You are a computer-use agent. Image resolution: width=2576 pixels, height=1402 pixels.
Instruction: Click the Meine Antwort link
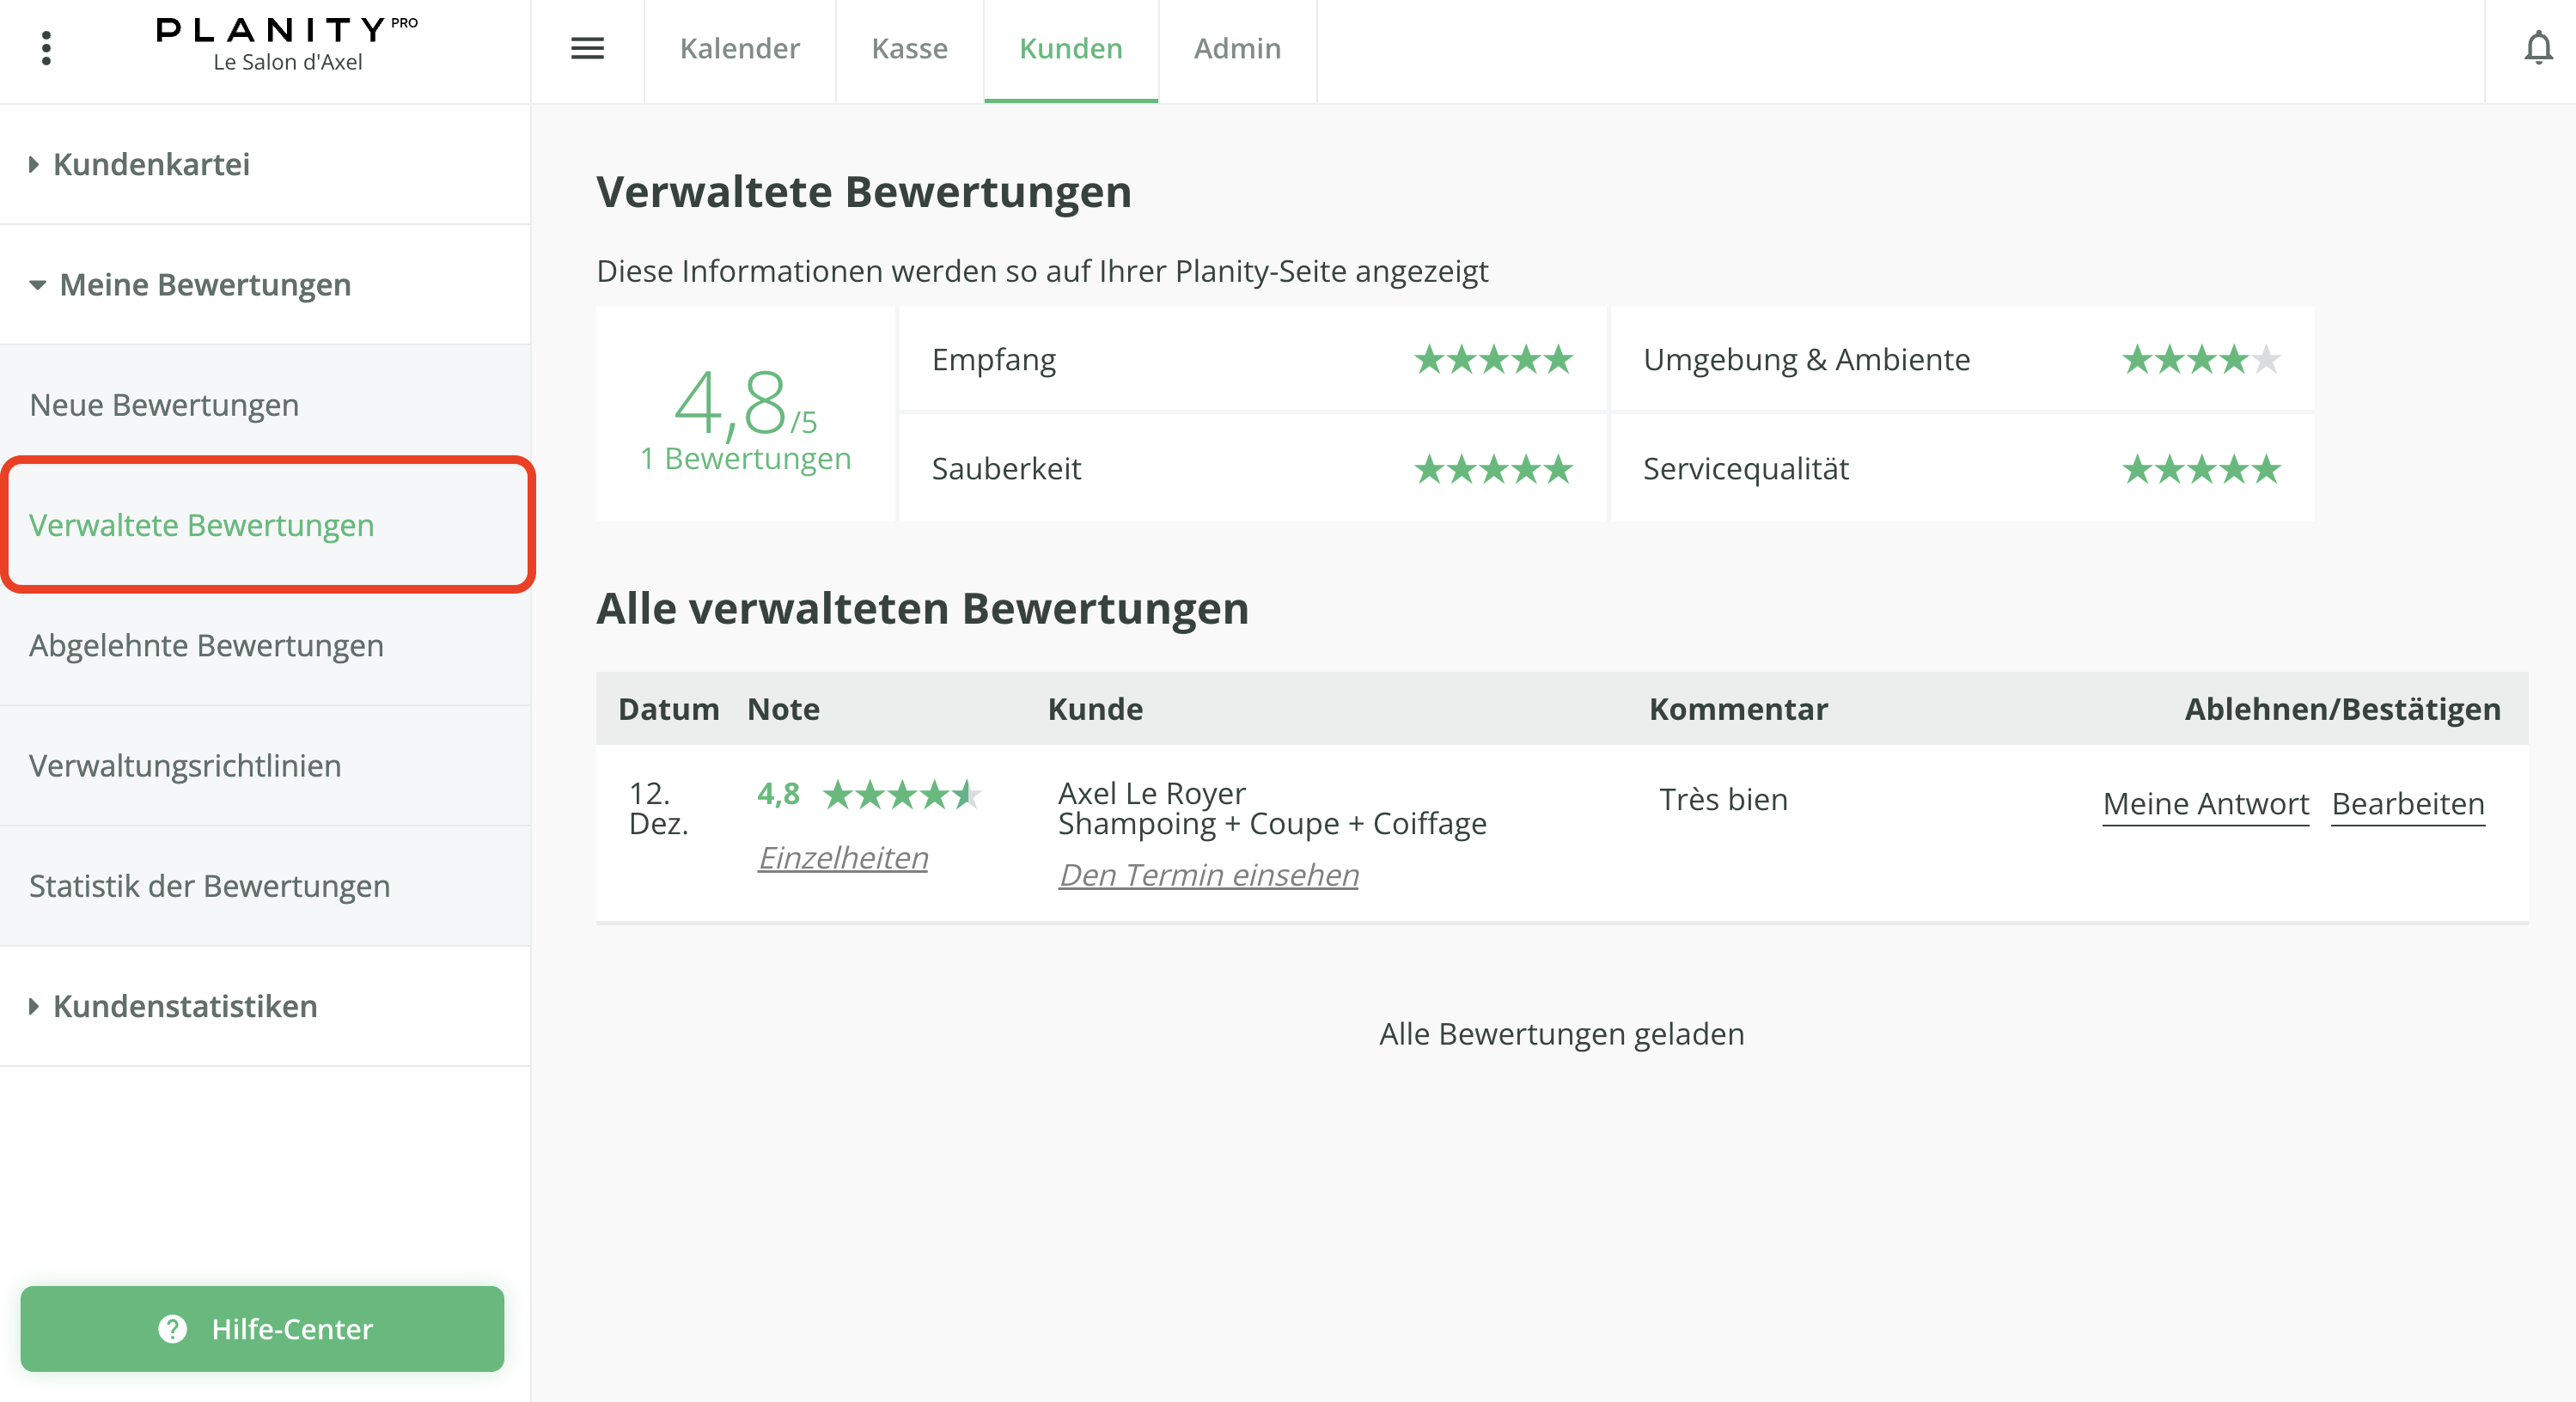(x=2205, y=804)
